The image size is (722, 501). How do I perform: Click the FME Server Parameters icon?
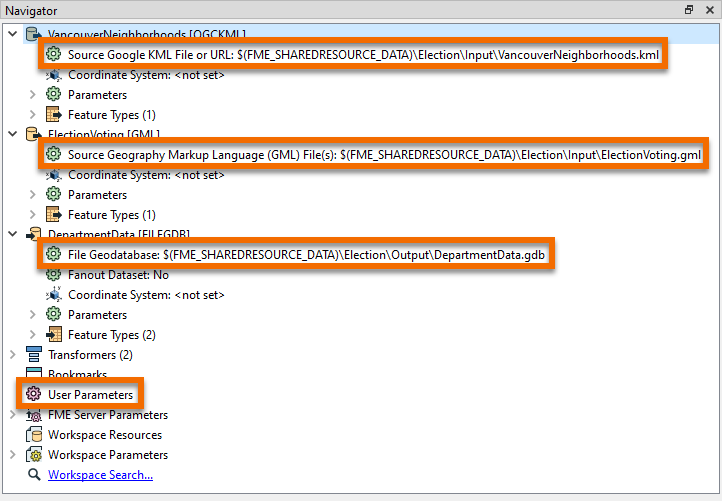point(34,415)
